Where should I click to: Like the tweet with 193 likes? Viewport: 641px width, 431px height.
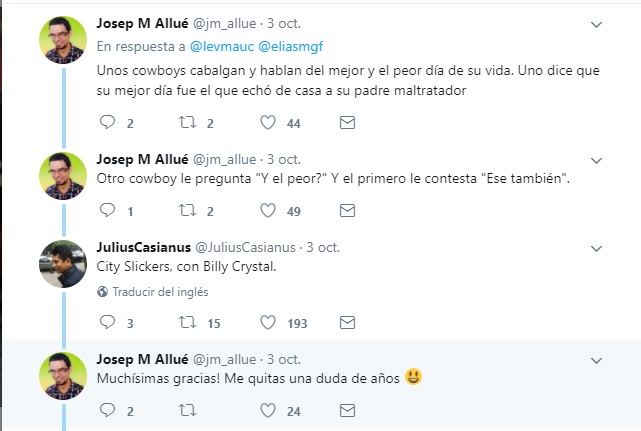(268, 323)
